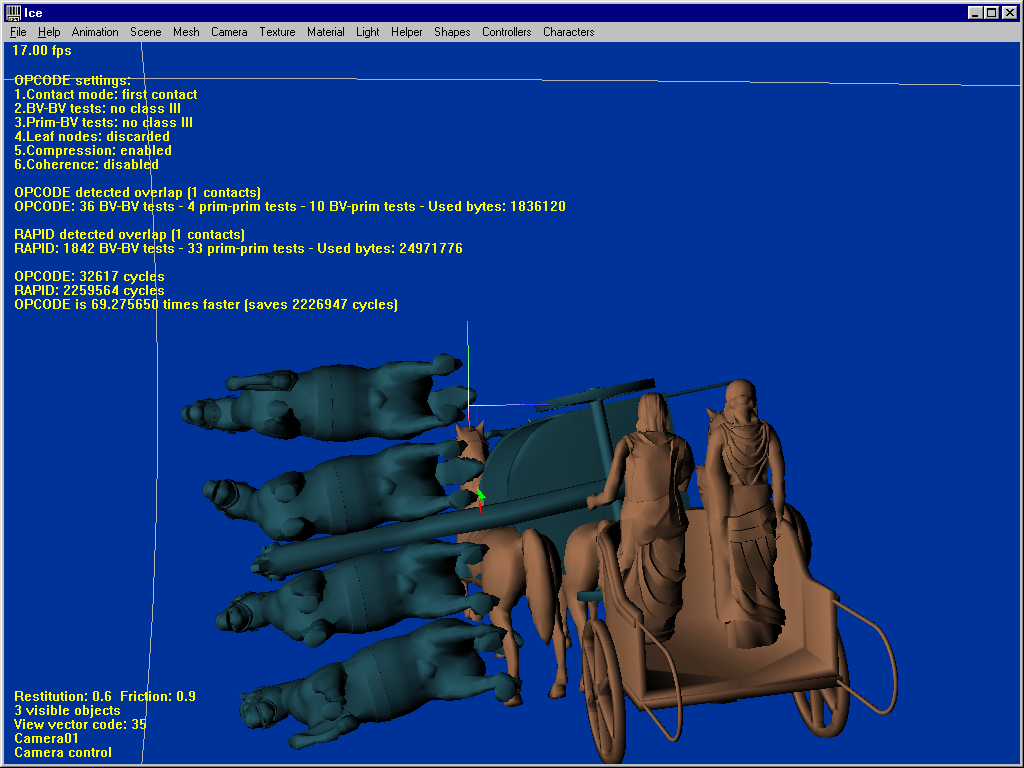
Task: Click 'View vector code: 35' text
Action: tap(80, 724)
